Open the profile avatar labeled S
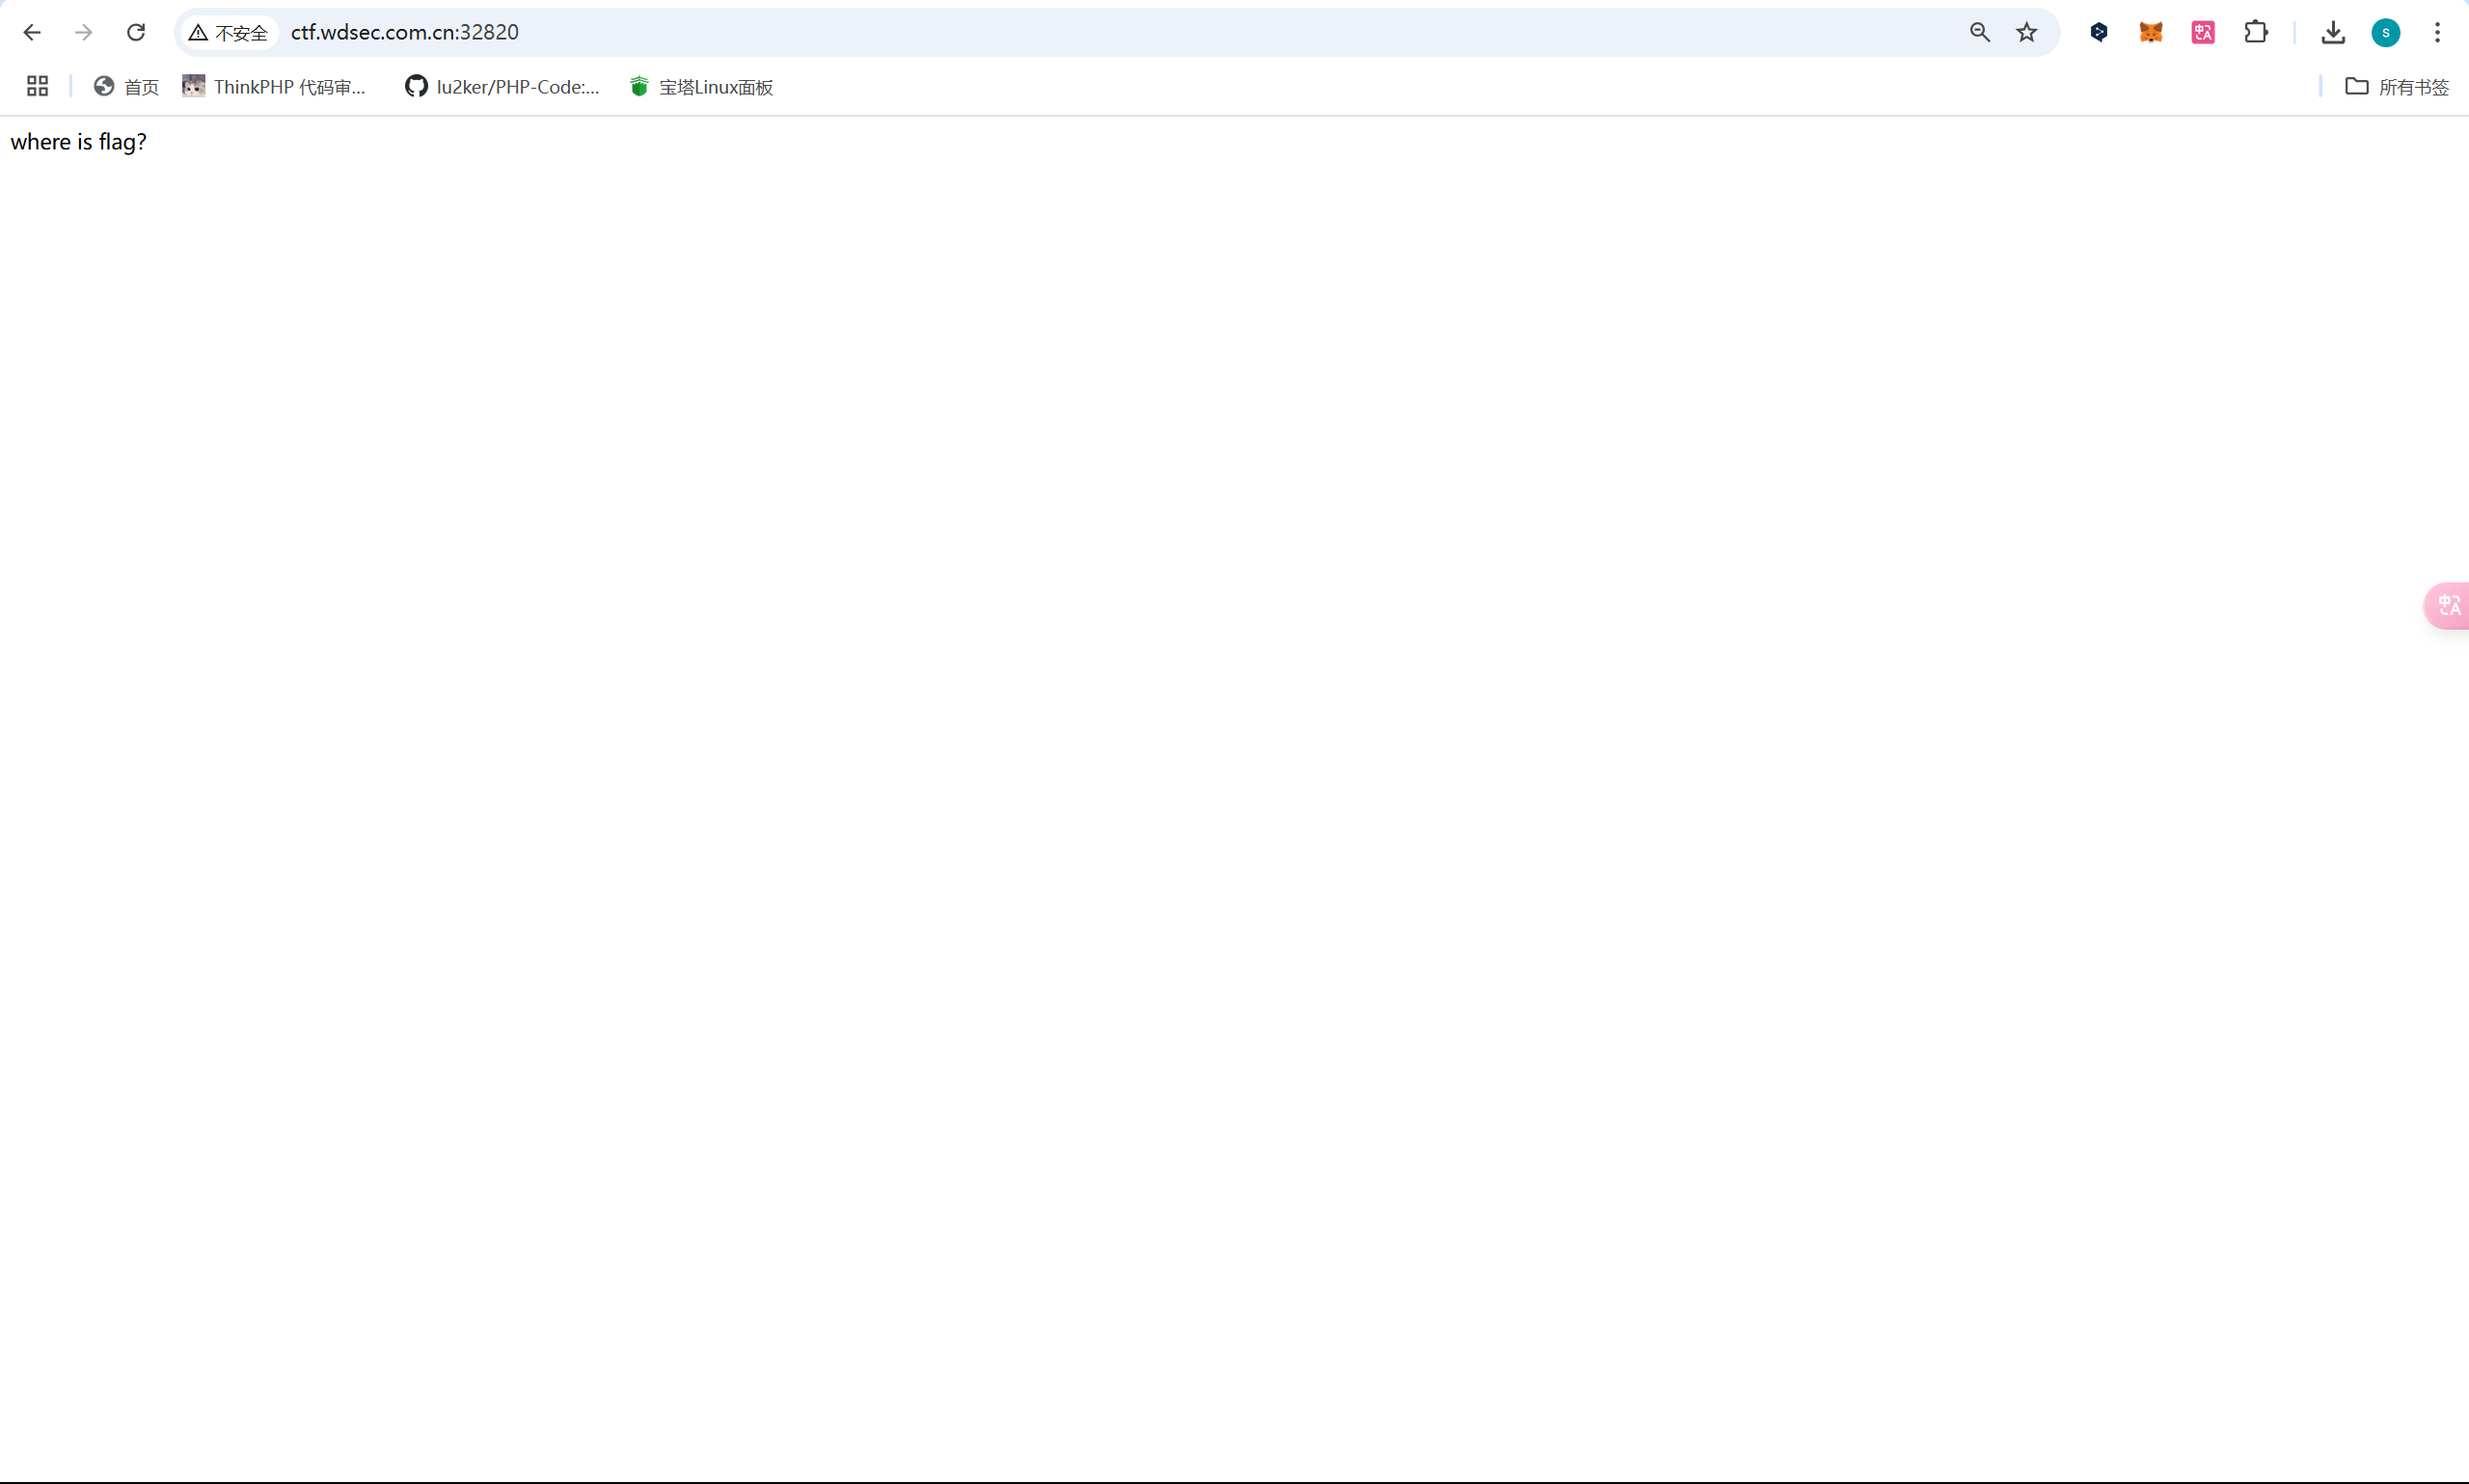The width and height of the screenshot is (2469, 1484). tap(2386, 32)
